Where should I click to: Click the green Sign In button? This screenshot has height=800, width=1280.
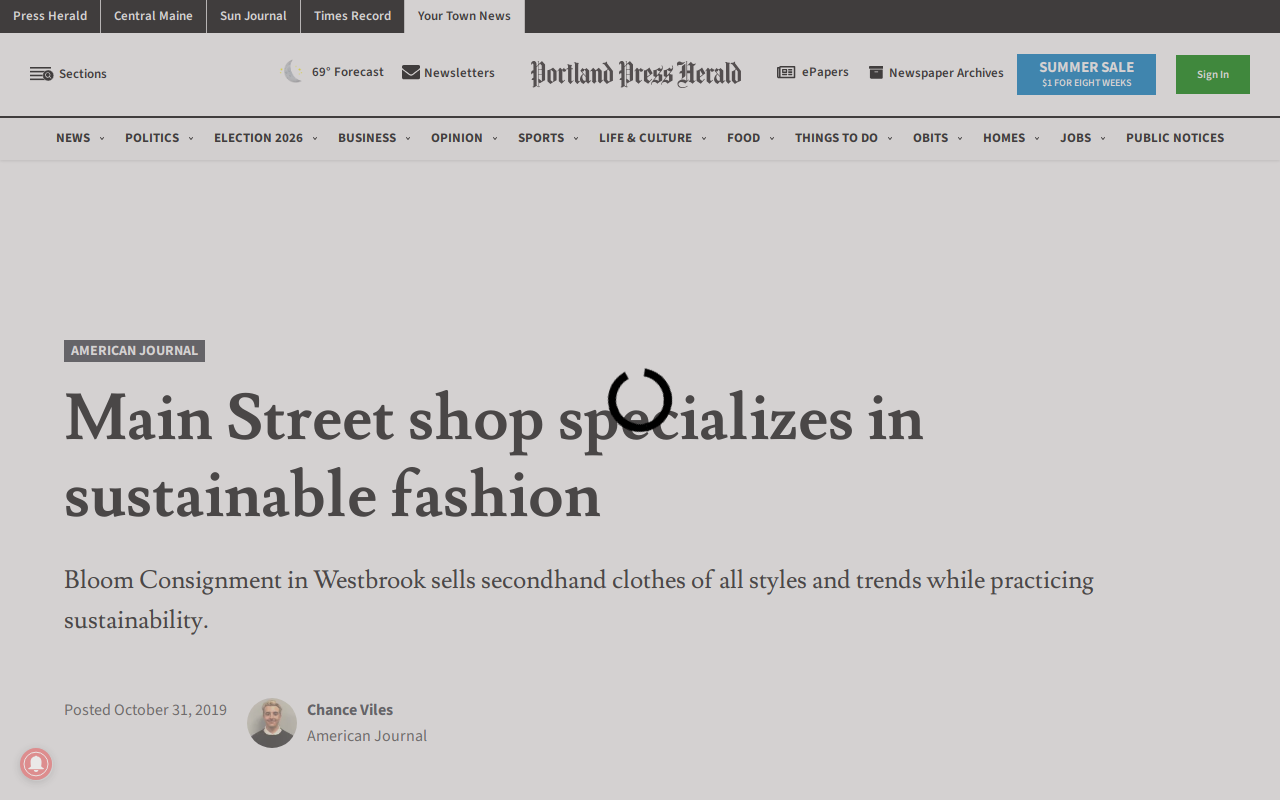[x=1213, y=74]
